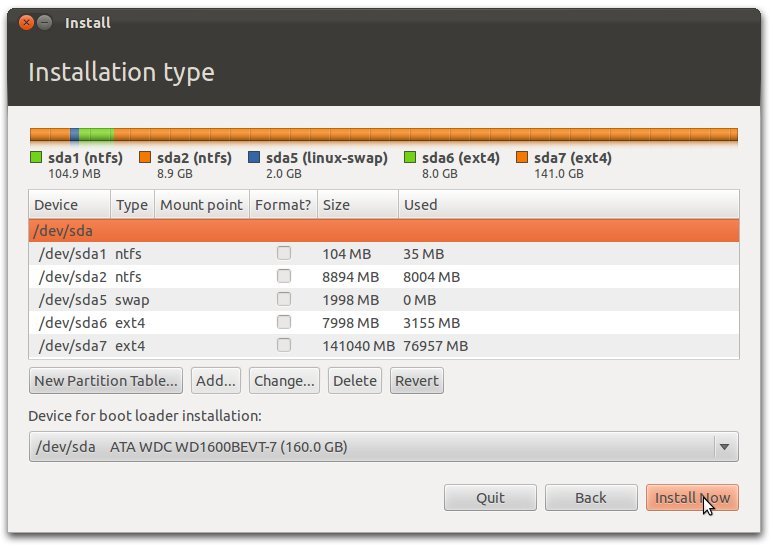Toggle the format checkbox for /dev/sda1
This screenshot has height=547, width=774.
[x=284, y=254]
